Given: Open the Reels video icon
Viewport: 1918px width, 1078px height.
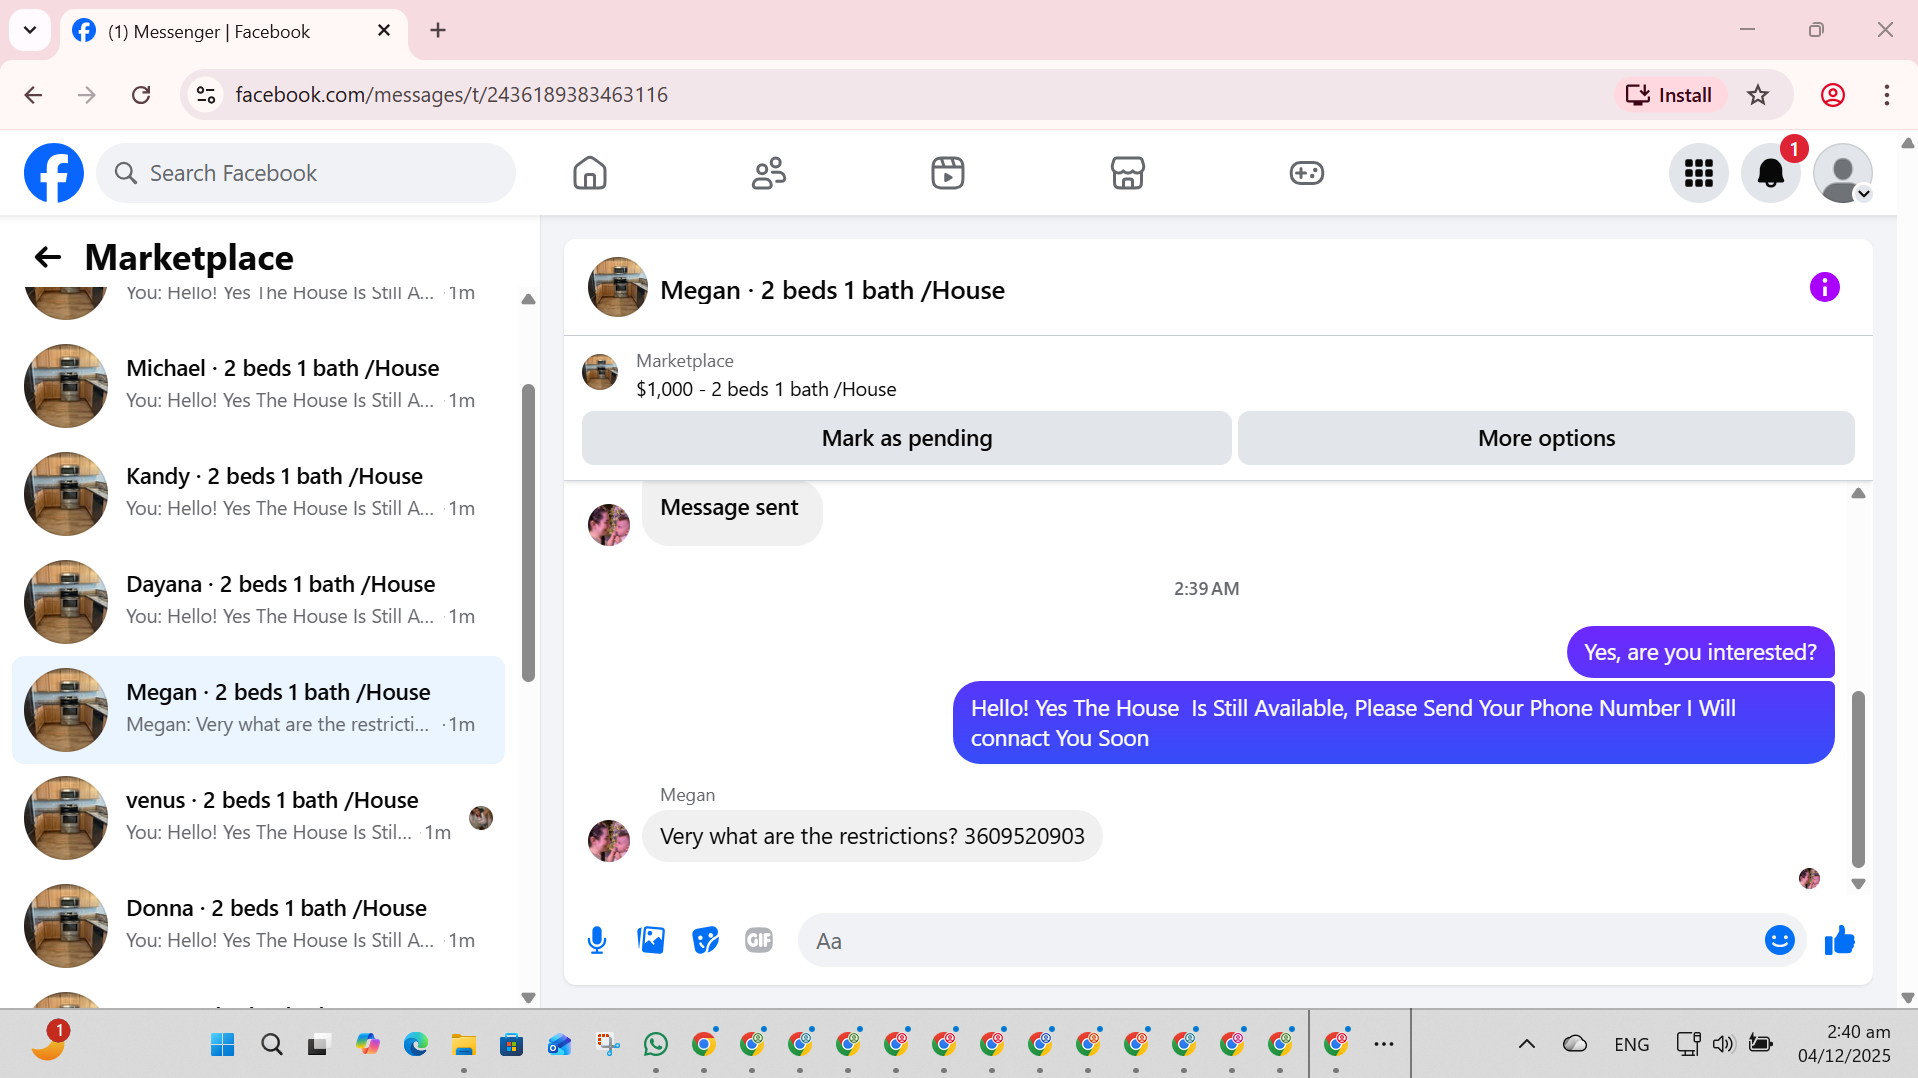Looking at the screenshot, I should pos(948,173).
